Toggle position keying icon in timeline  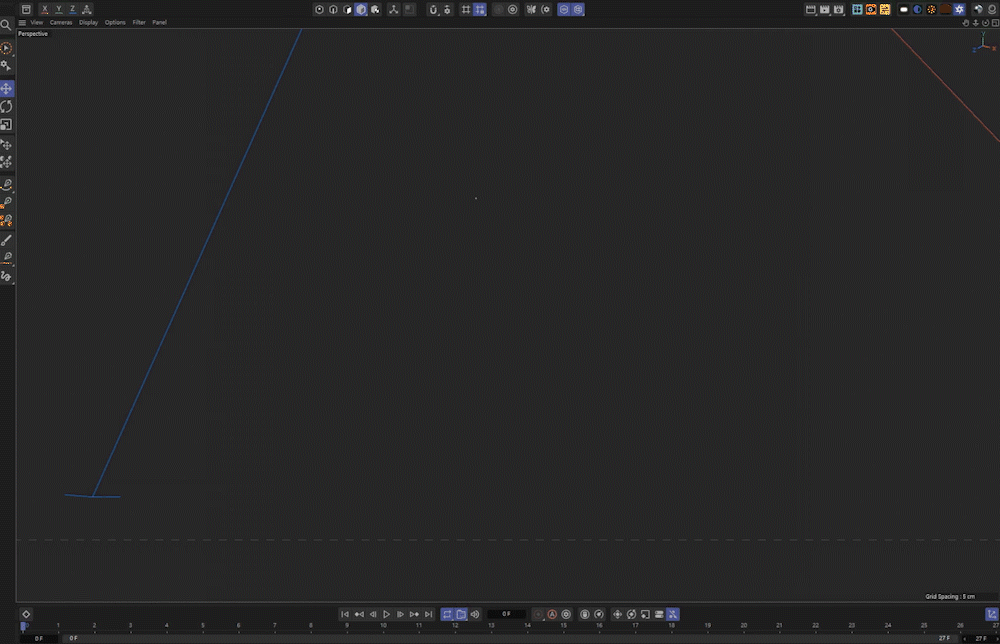click(617, 614)
